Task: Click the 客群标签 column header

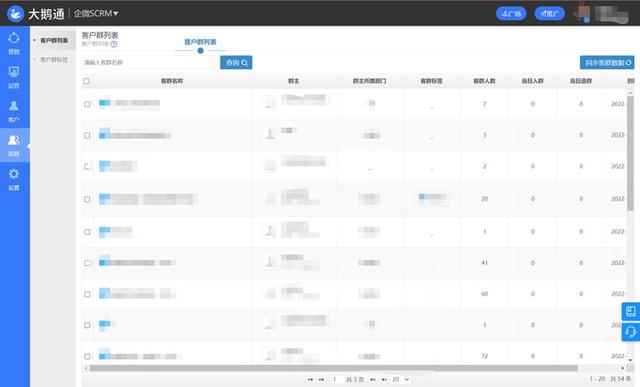Action: pos(431,81)
